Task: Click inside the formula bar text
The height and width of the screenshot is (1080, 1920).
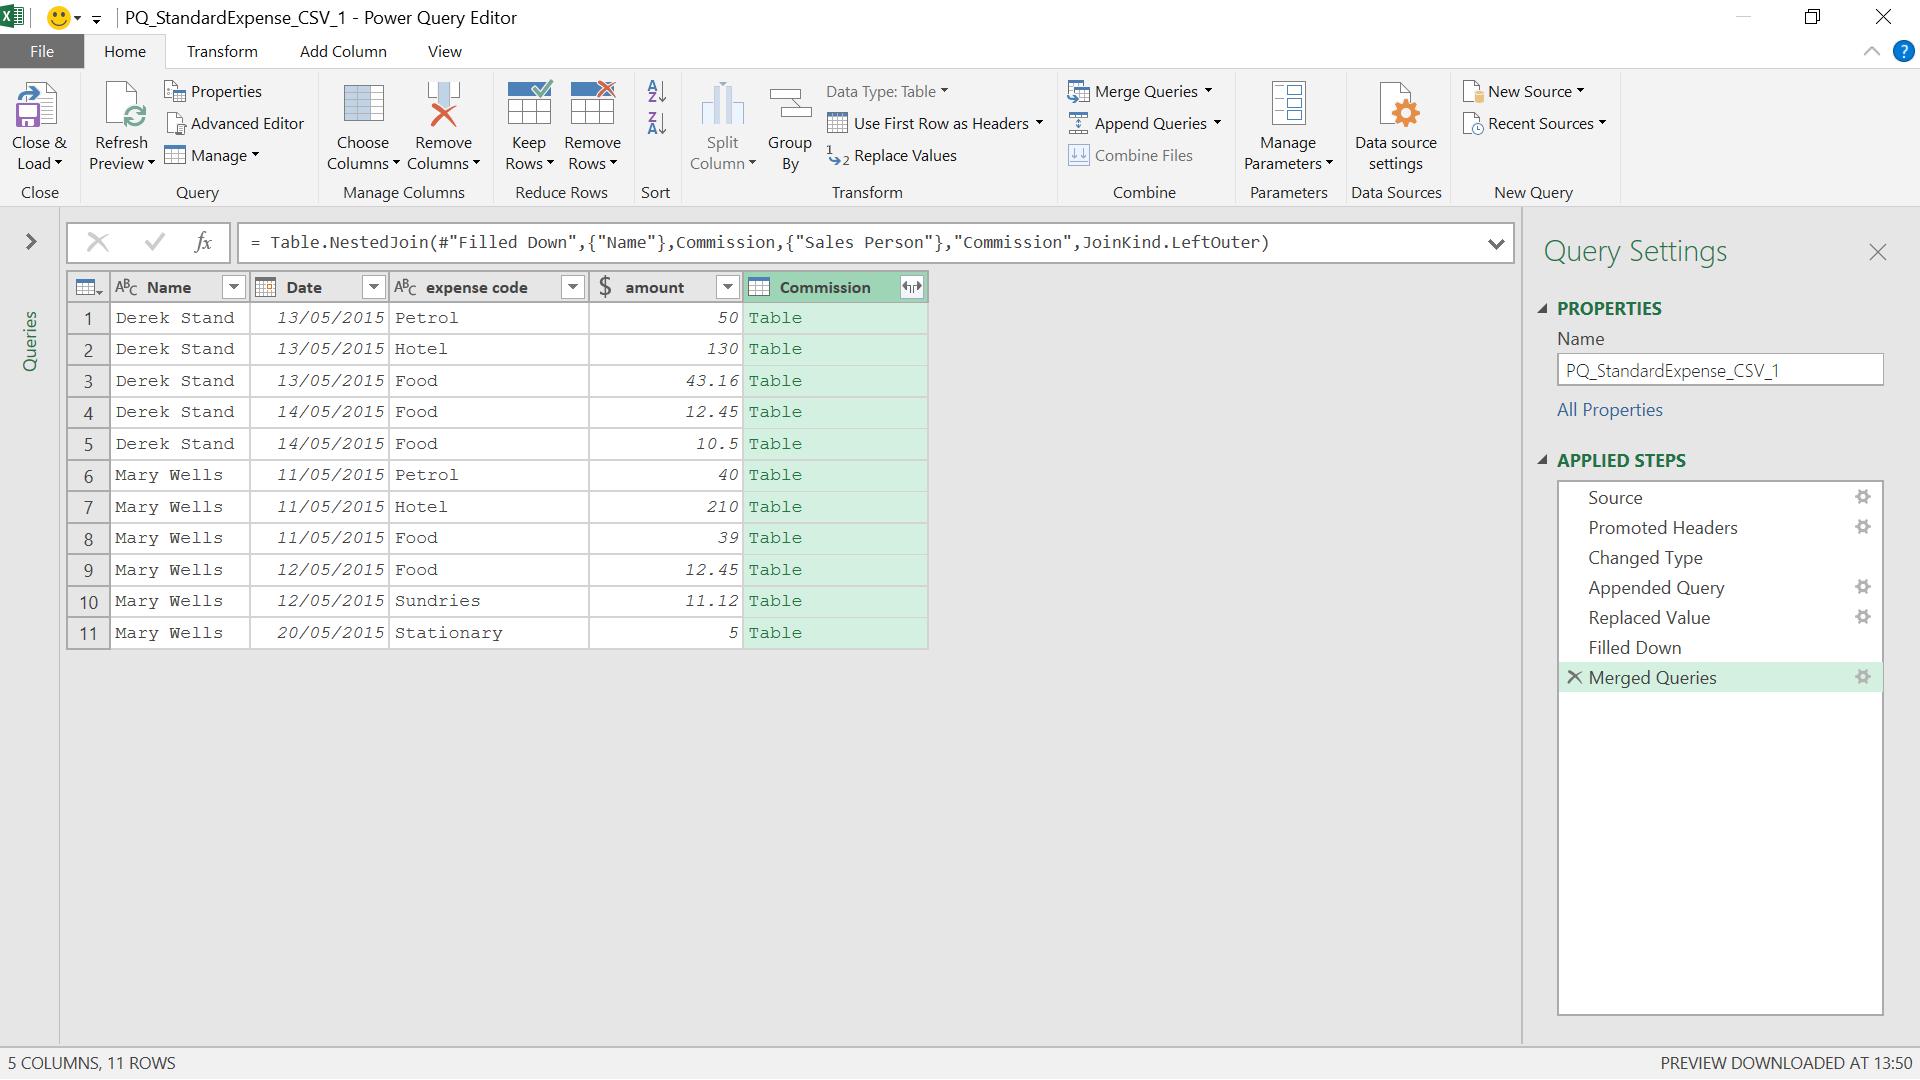Action: (759, 243)
